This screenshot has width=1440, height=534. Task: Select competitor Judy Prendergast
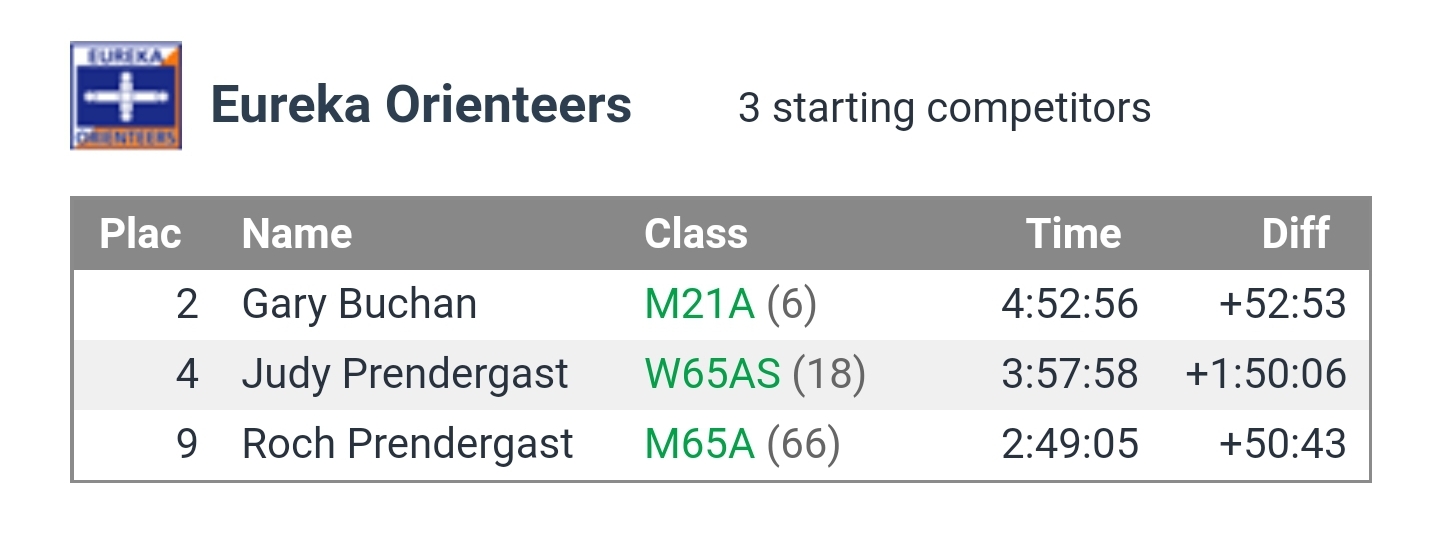[405, 374]
